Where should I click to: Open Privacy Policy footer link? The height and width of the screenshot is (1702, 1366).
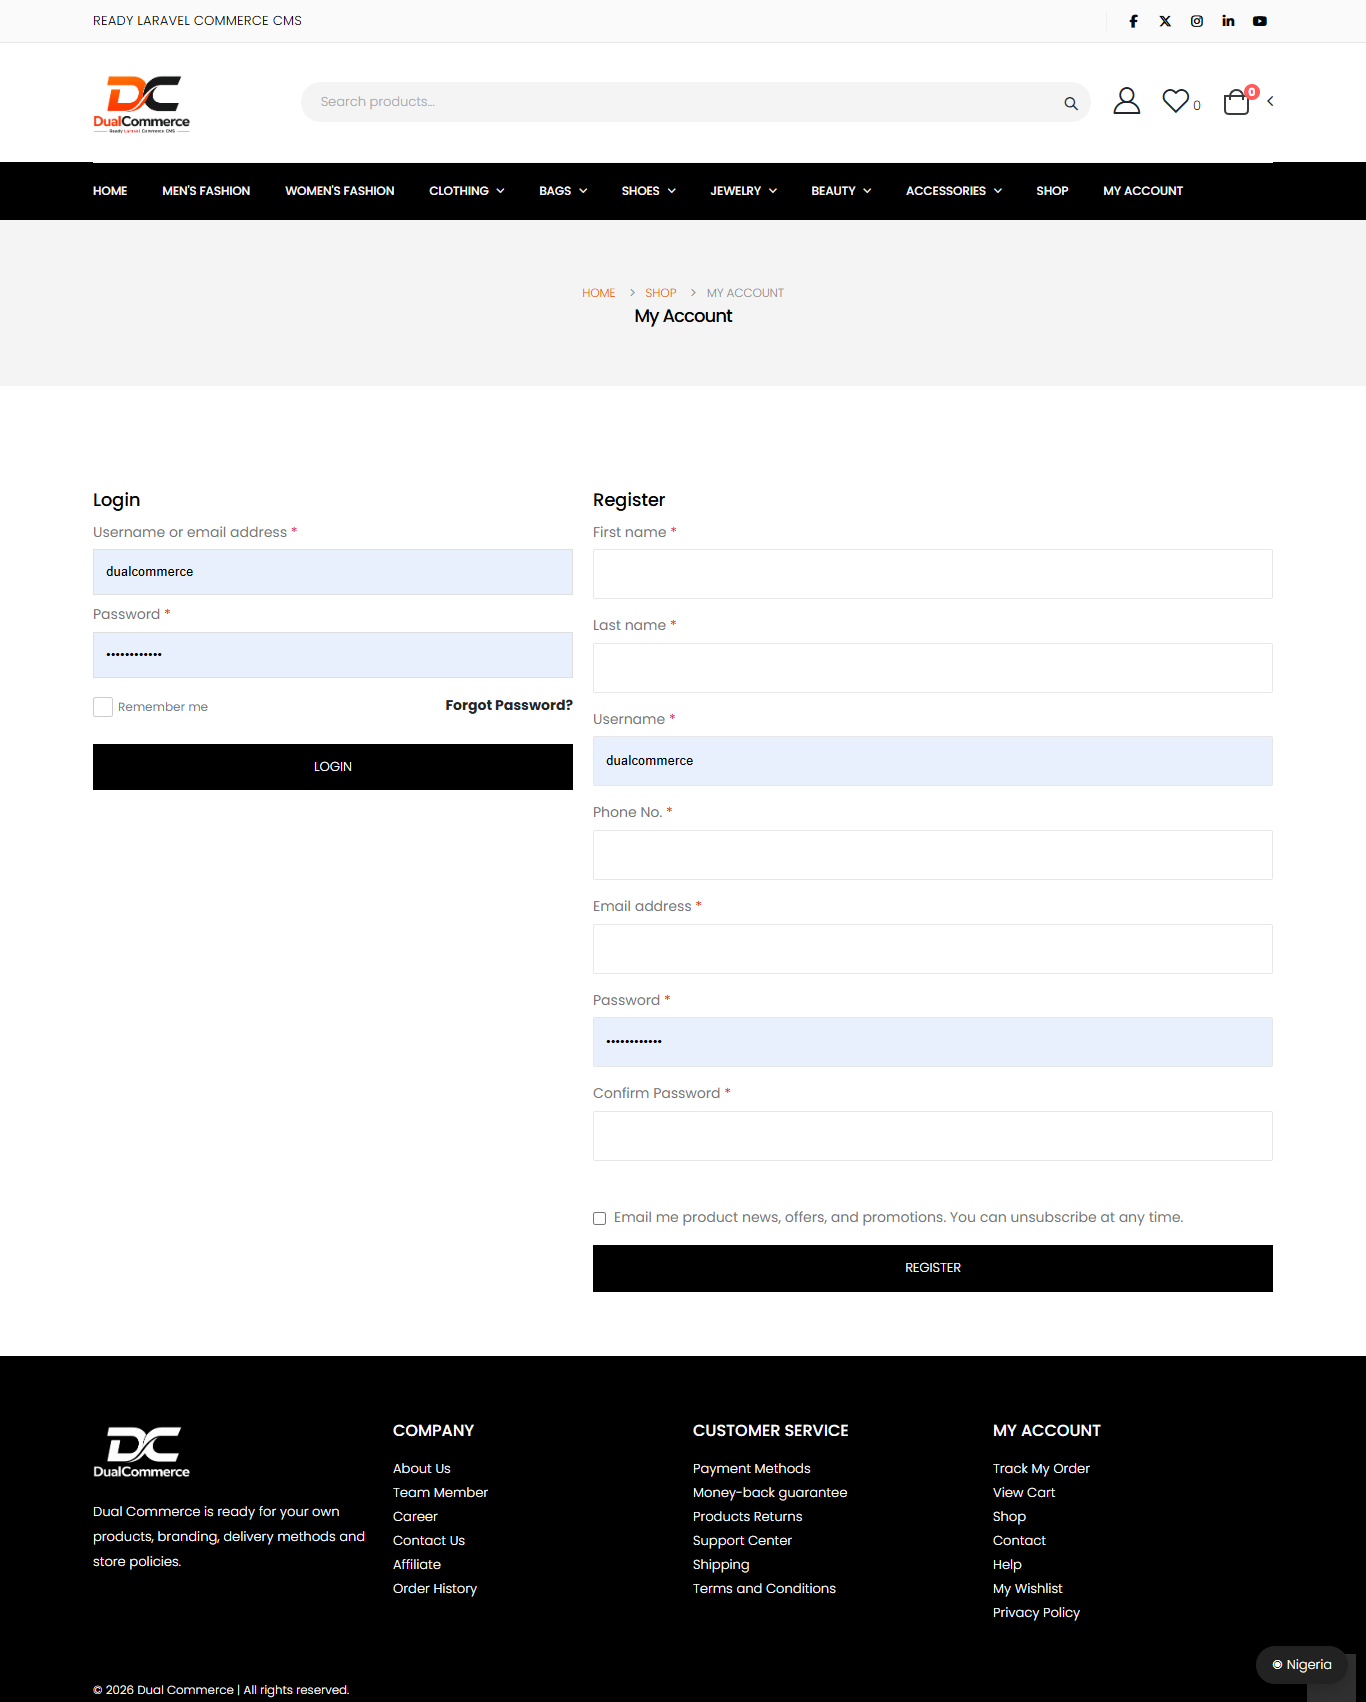point(1036,1612)
